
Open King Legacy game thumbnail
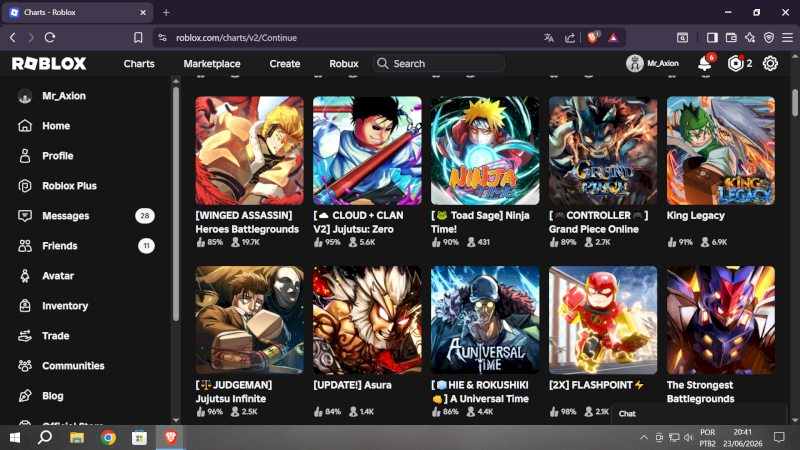point(721,151)
